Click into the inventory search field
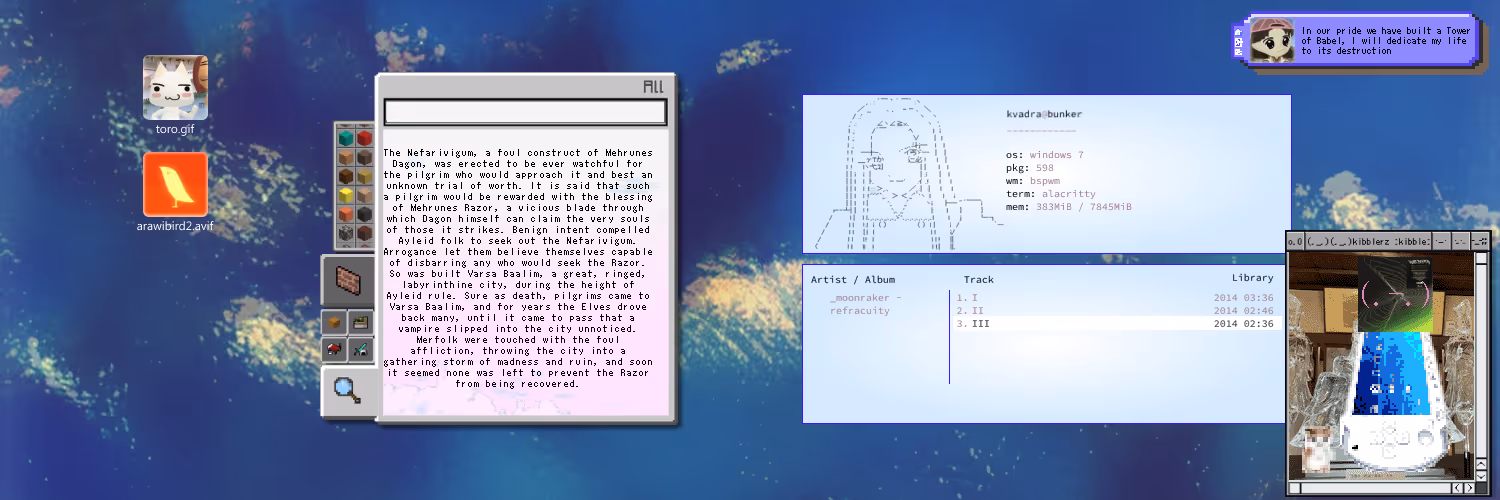This screenshot has height=500, width=1500. point(525,112)
